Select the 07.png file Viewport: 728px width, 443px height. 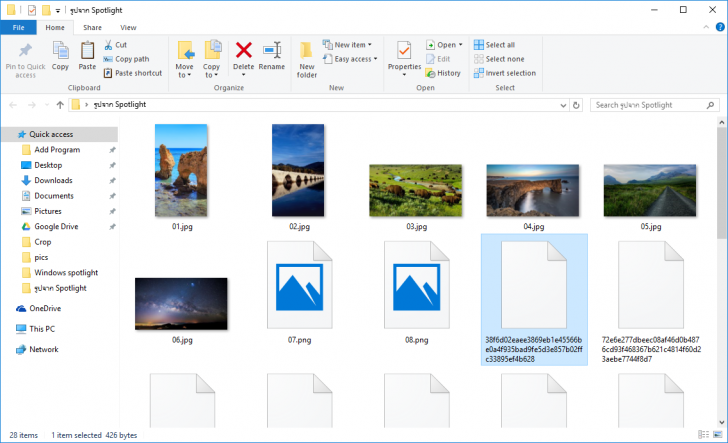pos(299,292)
